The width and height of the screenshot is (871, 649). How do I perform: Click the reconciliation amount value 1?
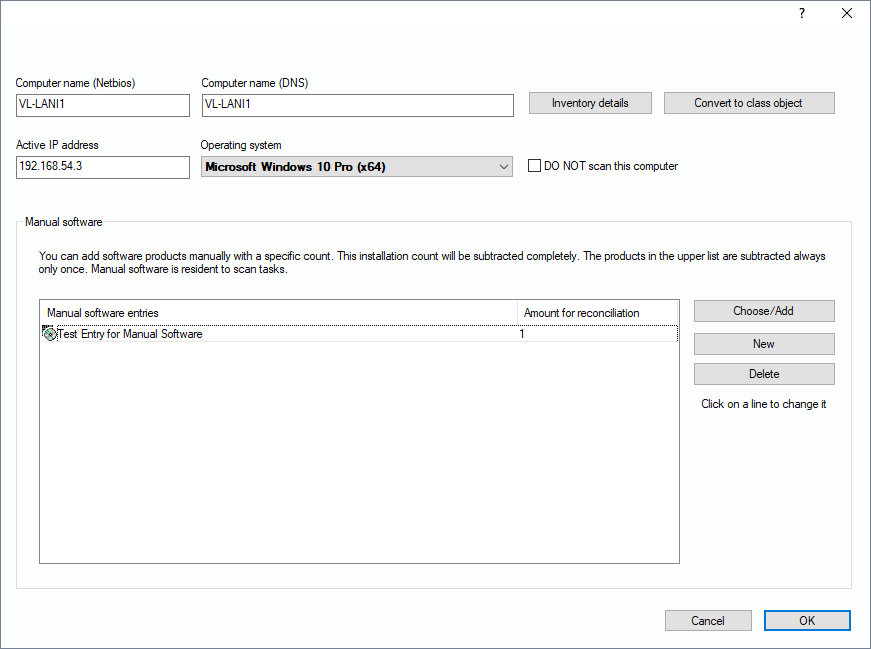click(522, 334)
